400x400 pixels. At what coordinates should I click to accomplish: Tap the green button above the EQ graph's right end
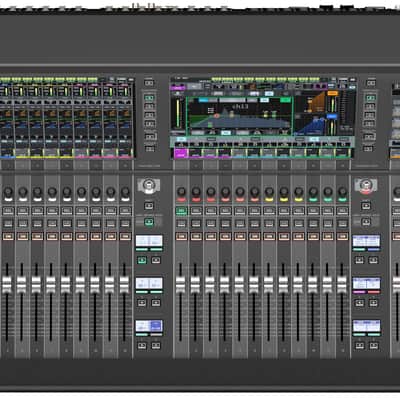click(285, 100)
